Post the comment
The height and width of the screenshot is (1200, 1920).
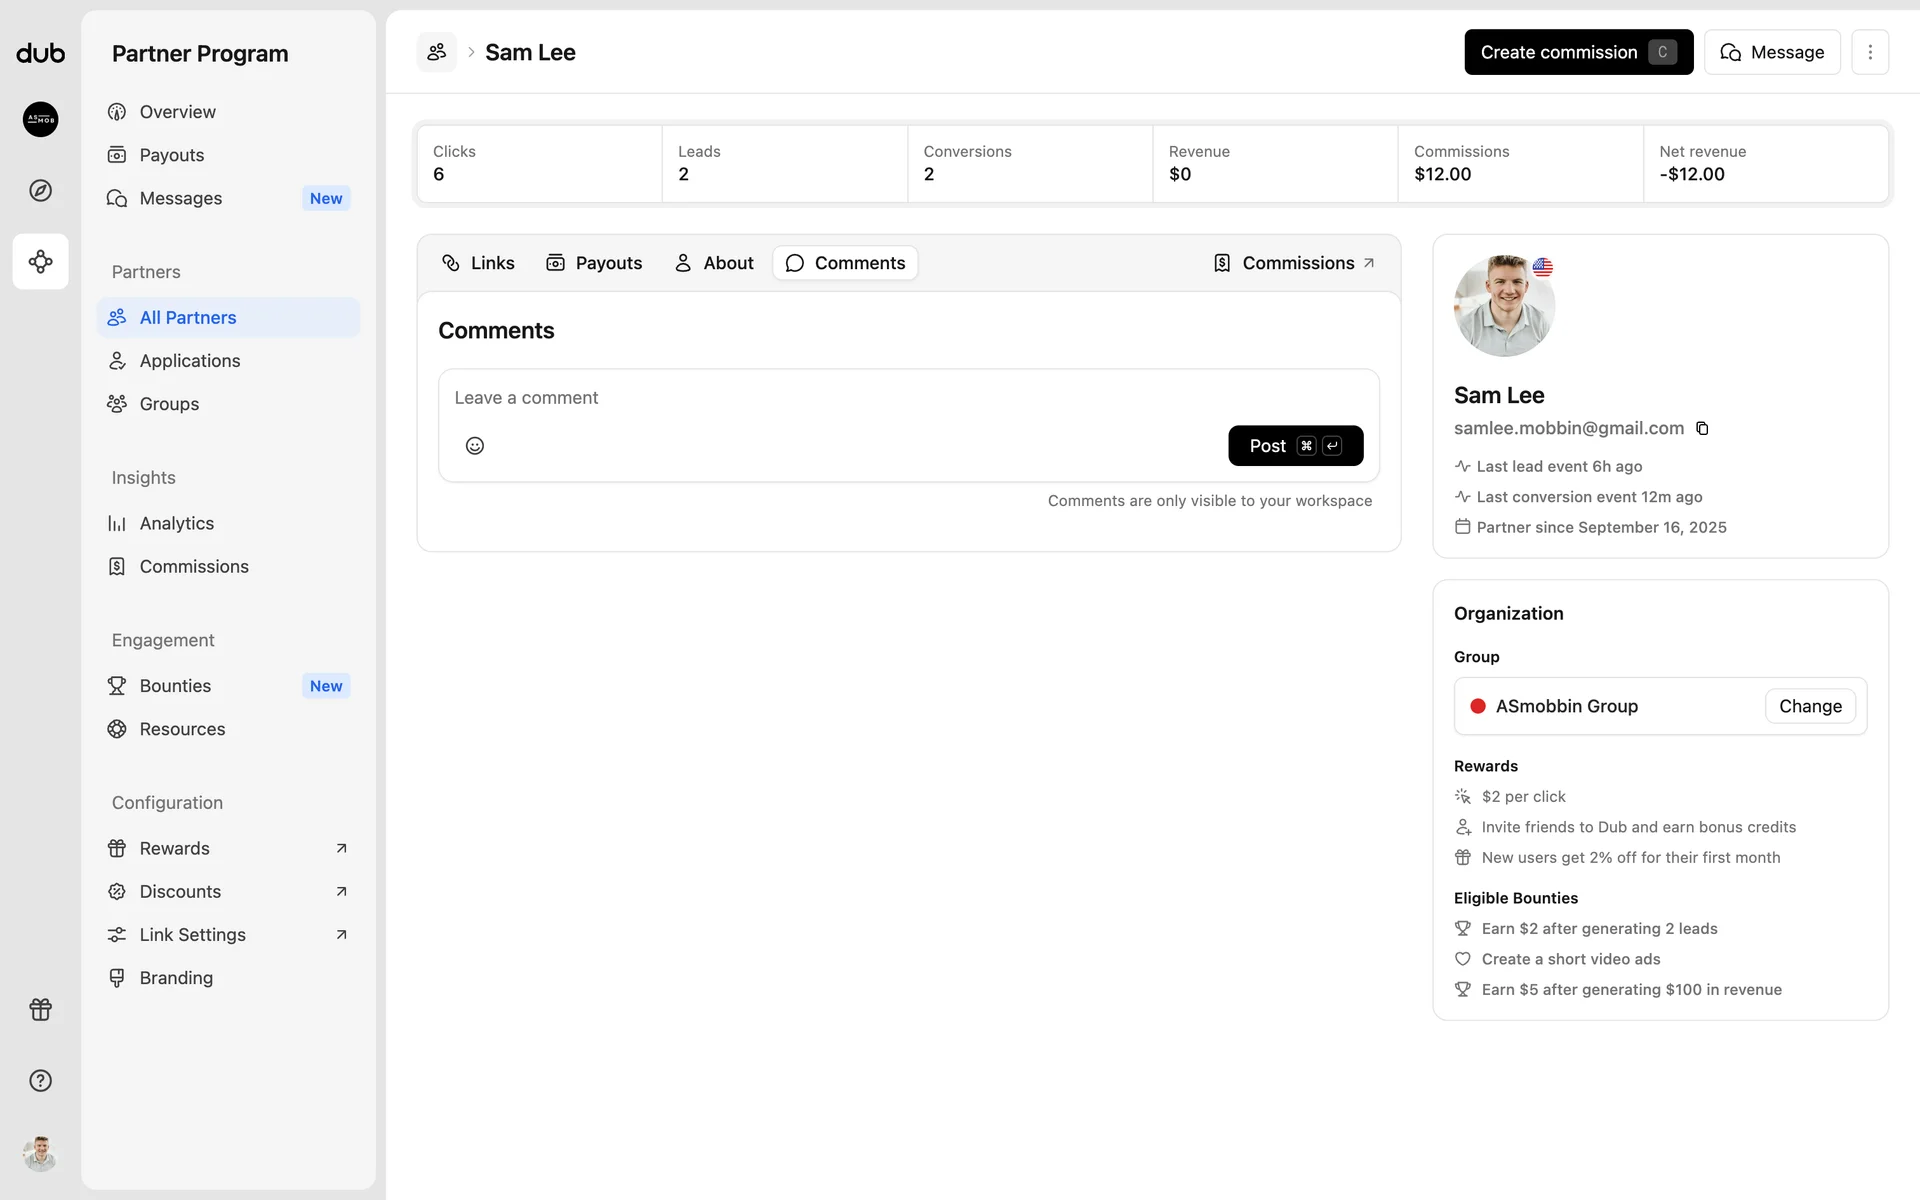point(1294,446)
